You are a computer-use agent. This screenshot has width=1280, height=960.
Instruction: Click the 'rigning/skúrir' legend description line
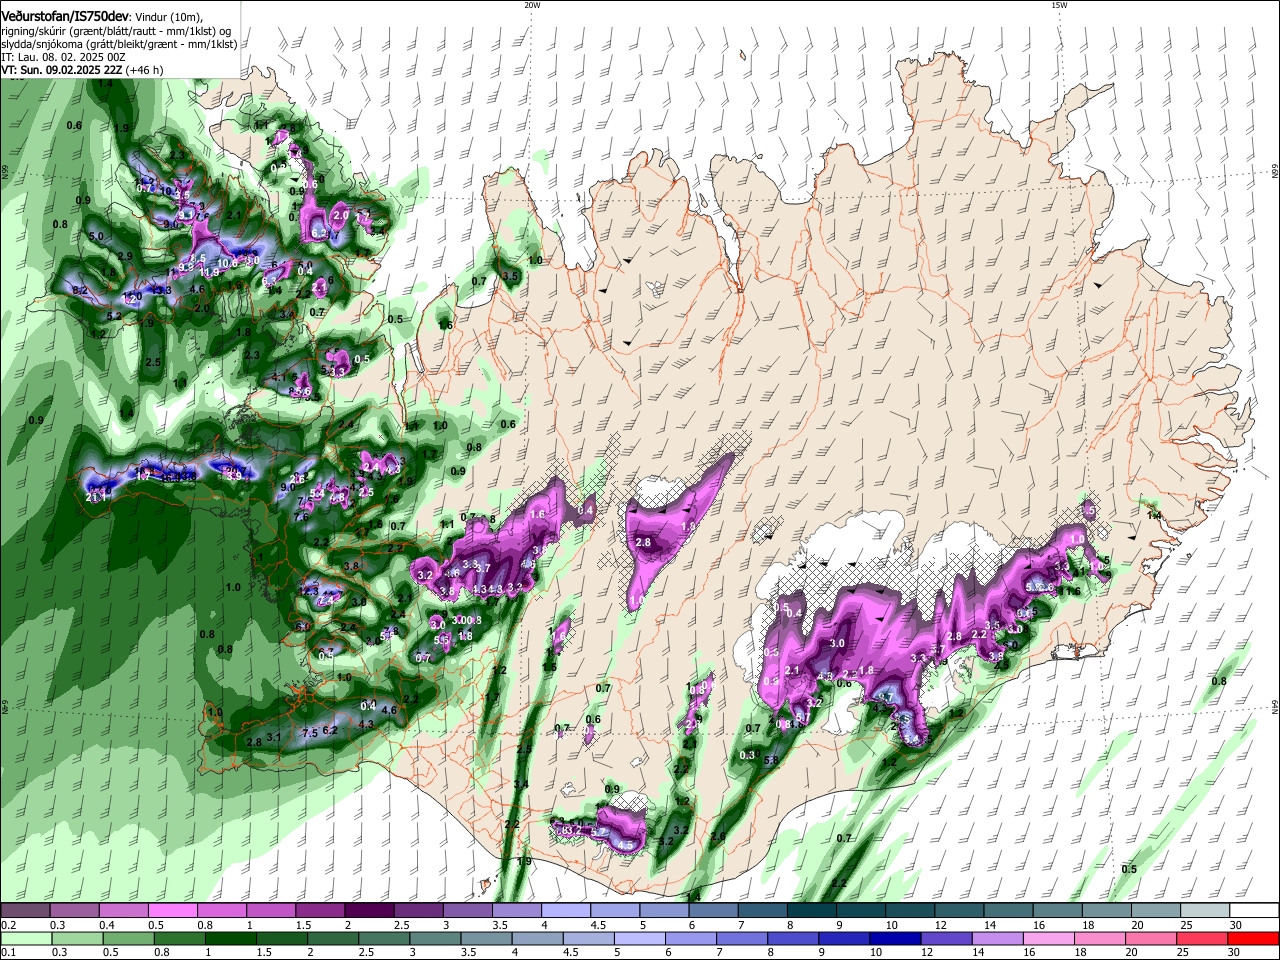(x=116, y=31)
